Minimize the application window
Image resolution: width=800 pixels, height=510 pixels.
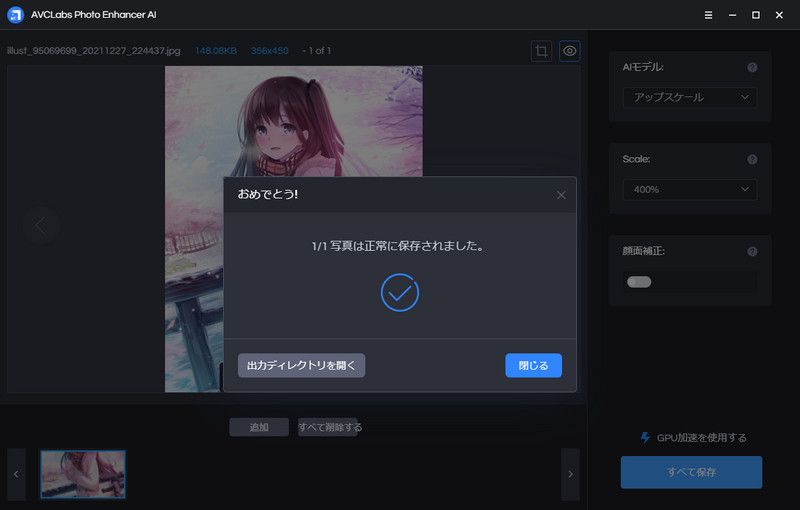[732, 15]
